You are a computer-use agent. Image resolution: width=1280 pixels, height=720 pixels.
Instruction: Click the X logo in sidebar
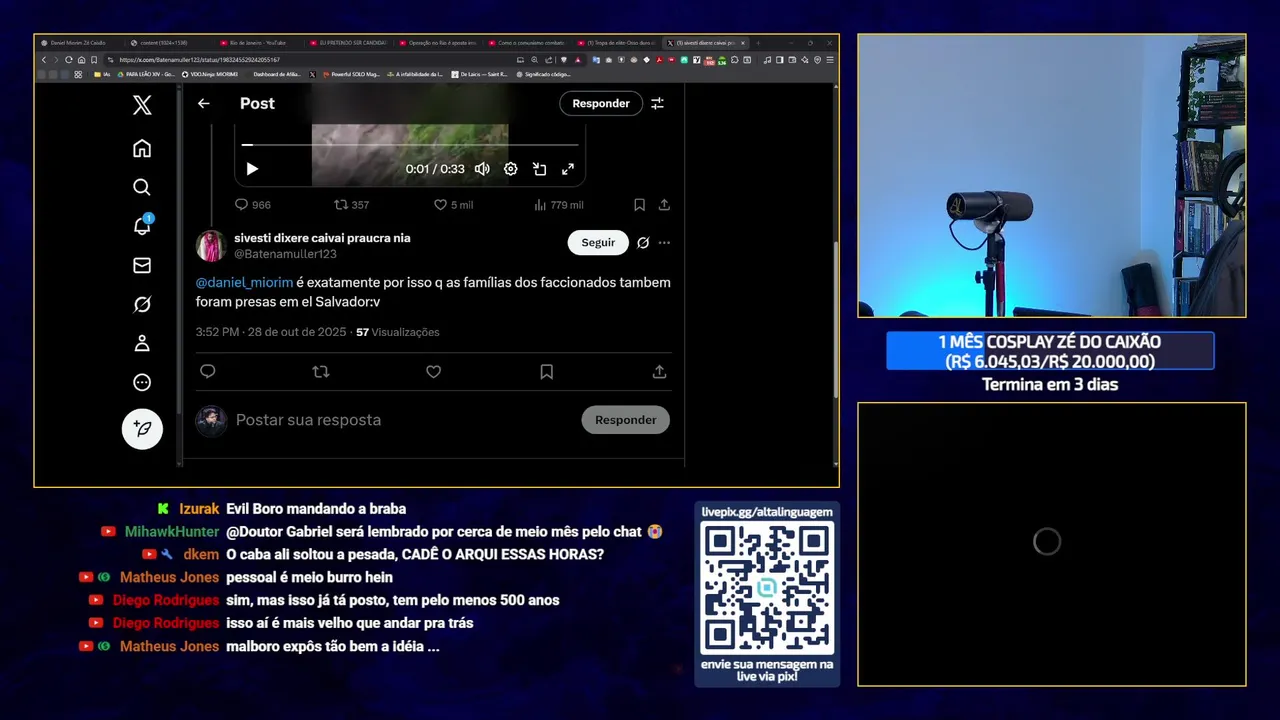[x=142, y=105]
